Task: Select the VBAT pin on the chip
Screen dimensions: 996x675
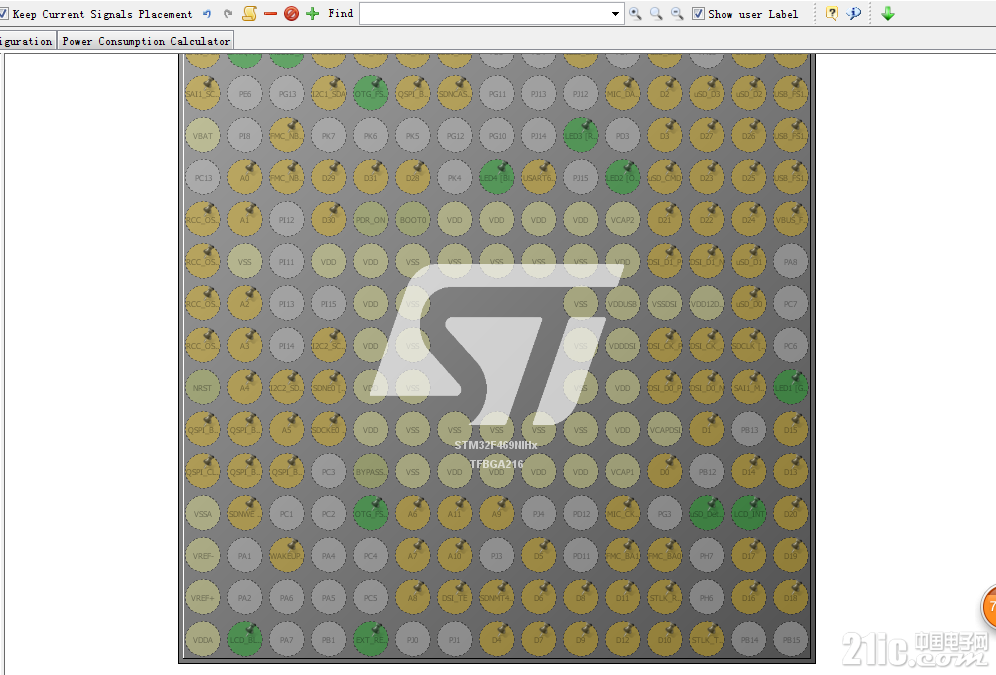Action: pos(203,136)
